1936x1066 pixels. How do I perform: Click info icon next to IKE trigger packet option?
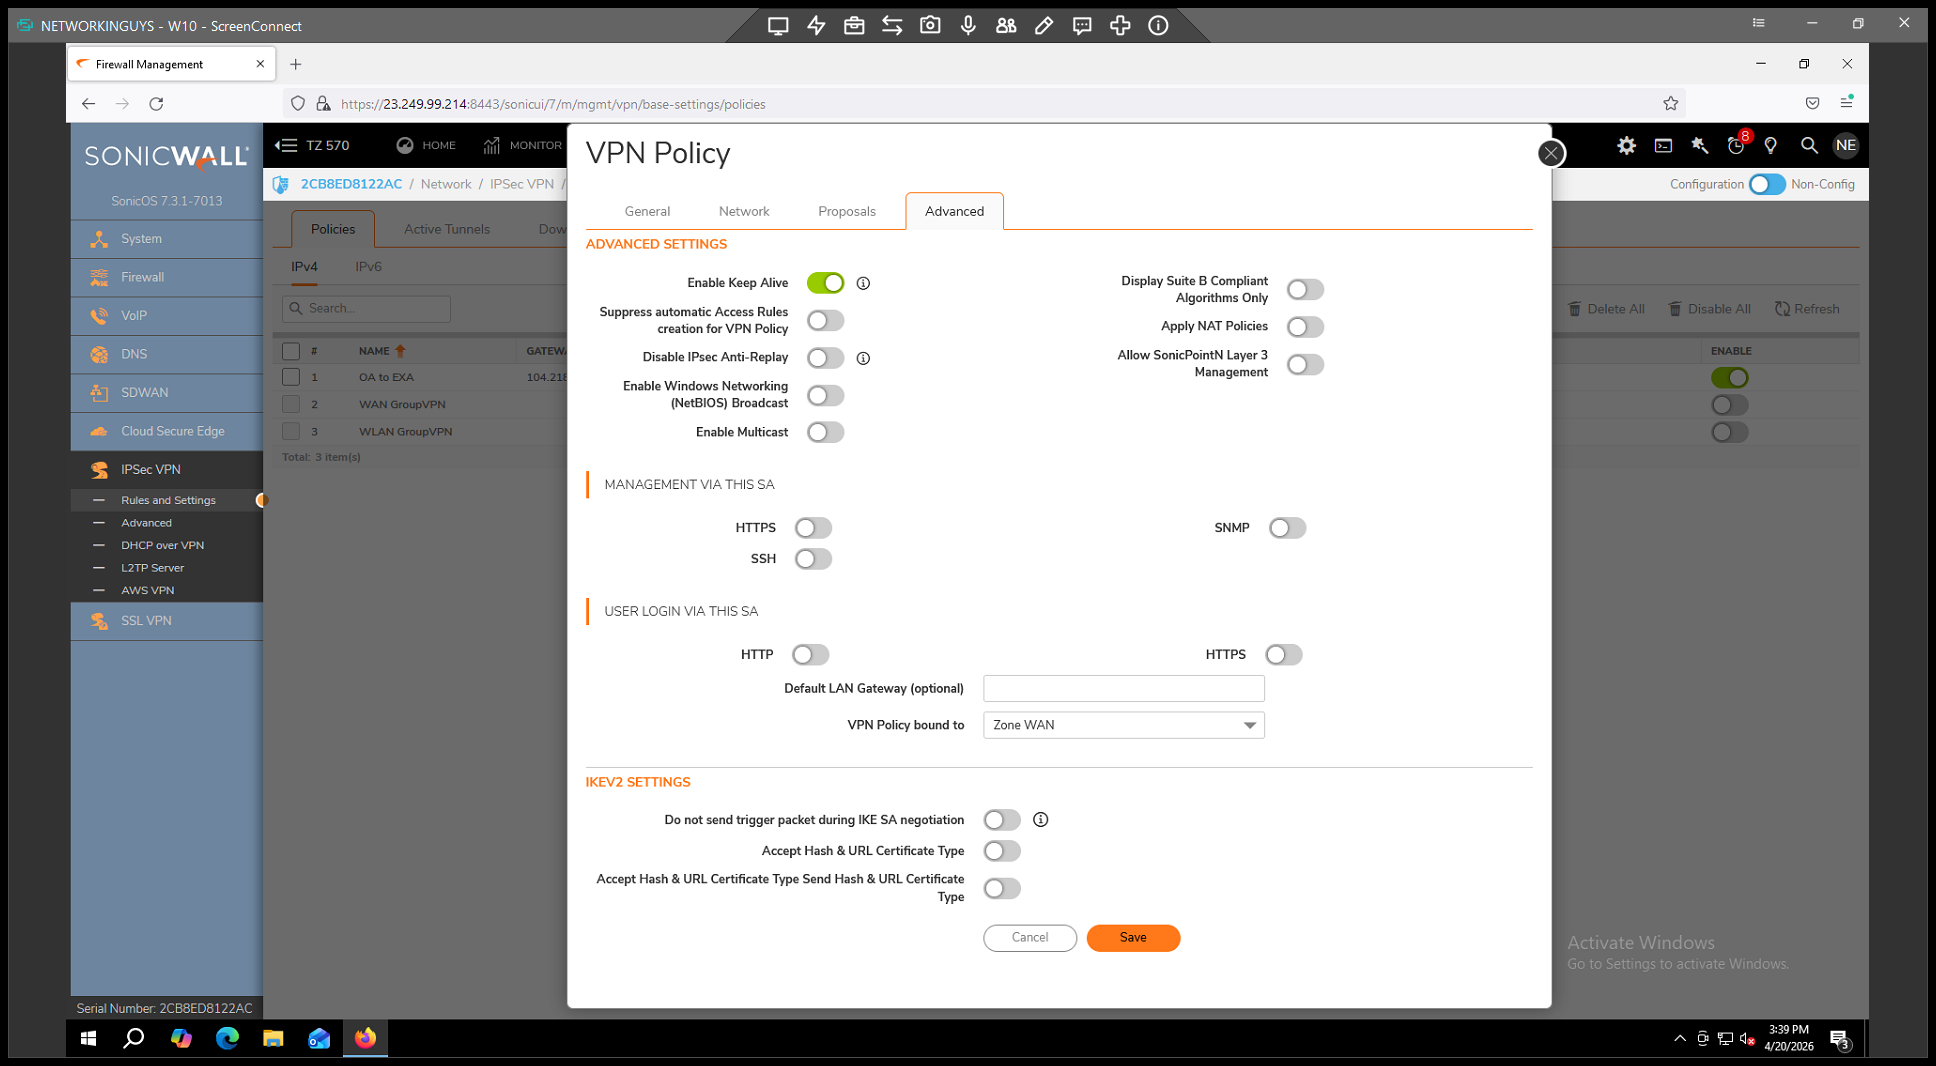click(1040, 820)
